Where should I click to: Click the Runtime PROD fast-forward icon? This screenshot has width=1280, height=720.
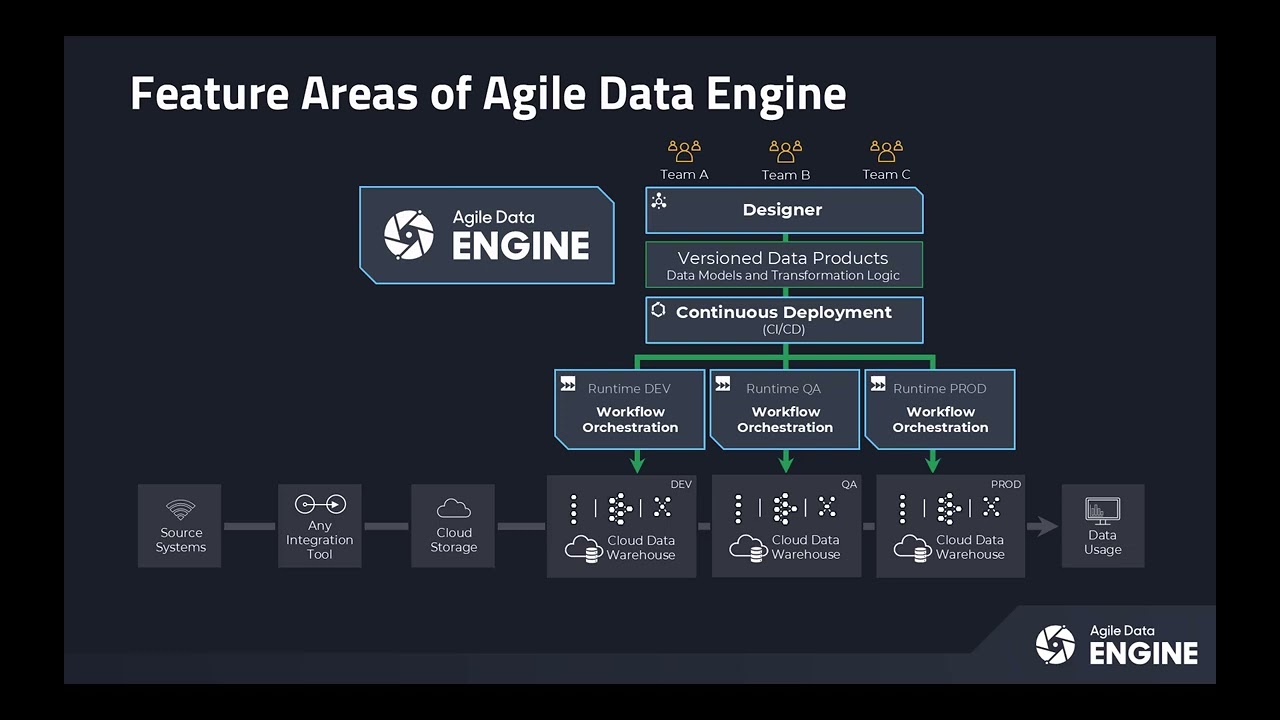[878, 384]
